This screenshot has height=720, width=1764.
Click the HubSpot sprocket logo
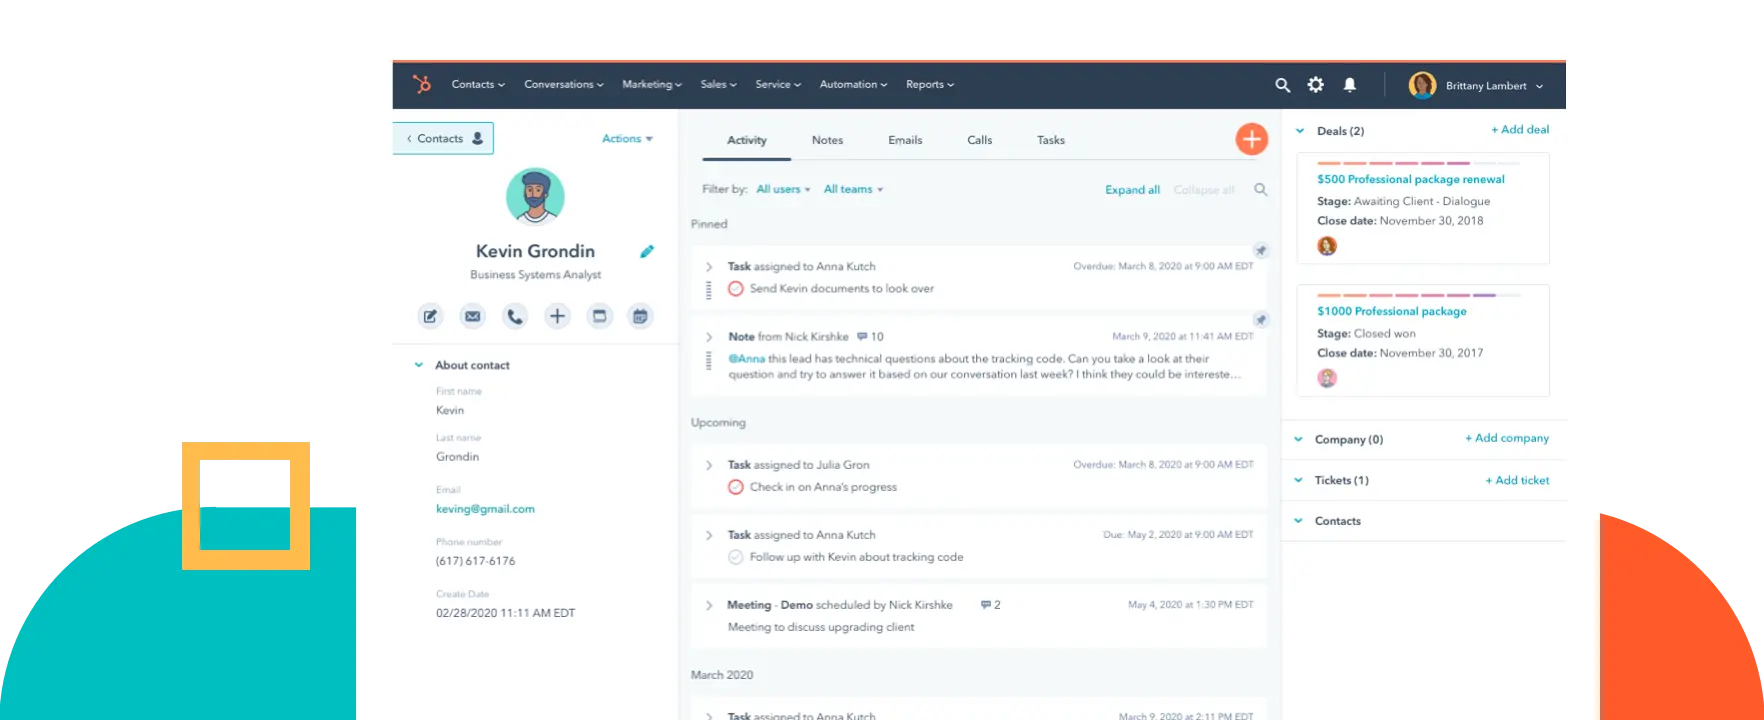coord(422,85)
